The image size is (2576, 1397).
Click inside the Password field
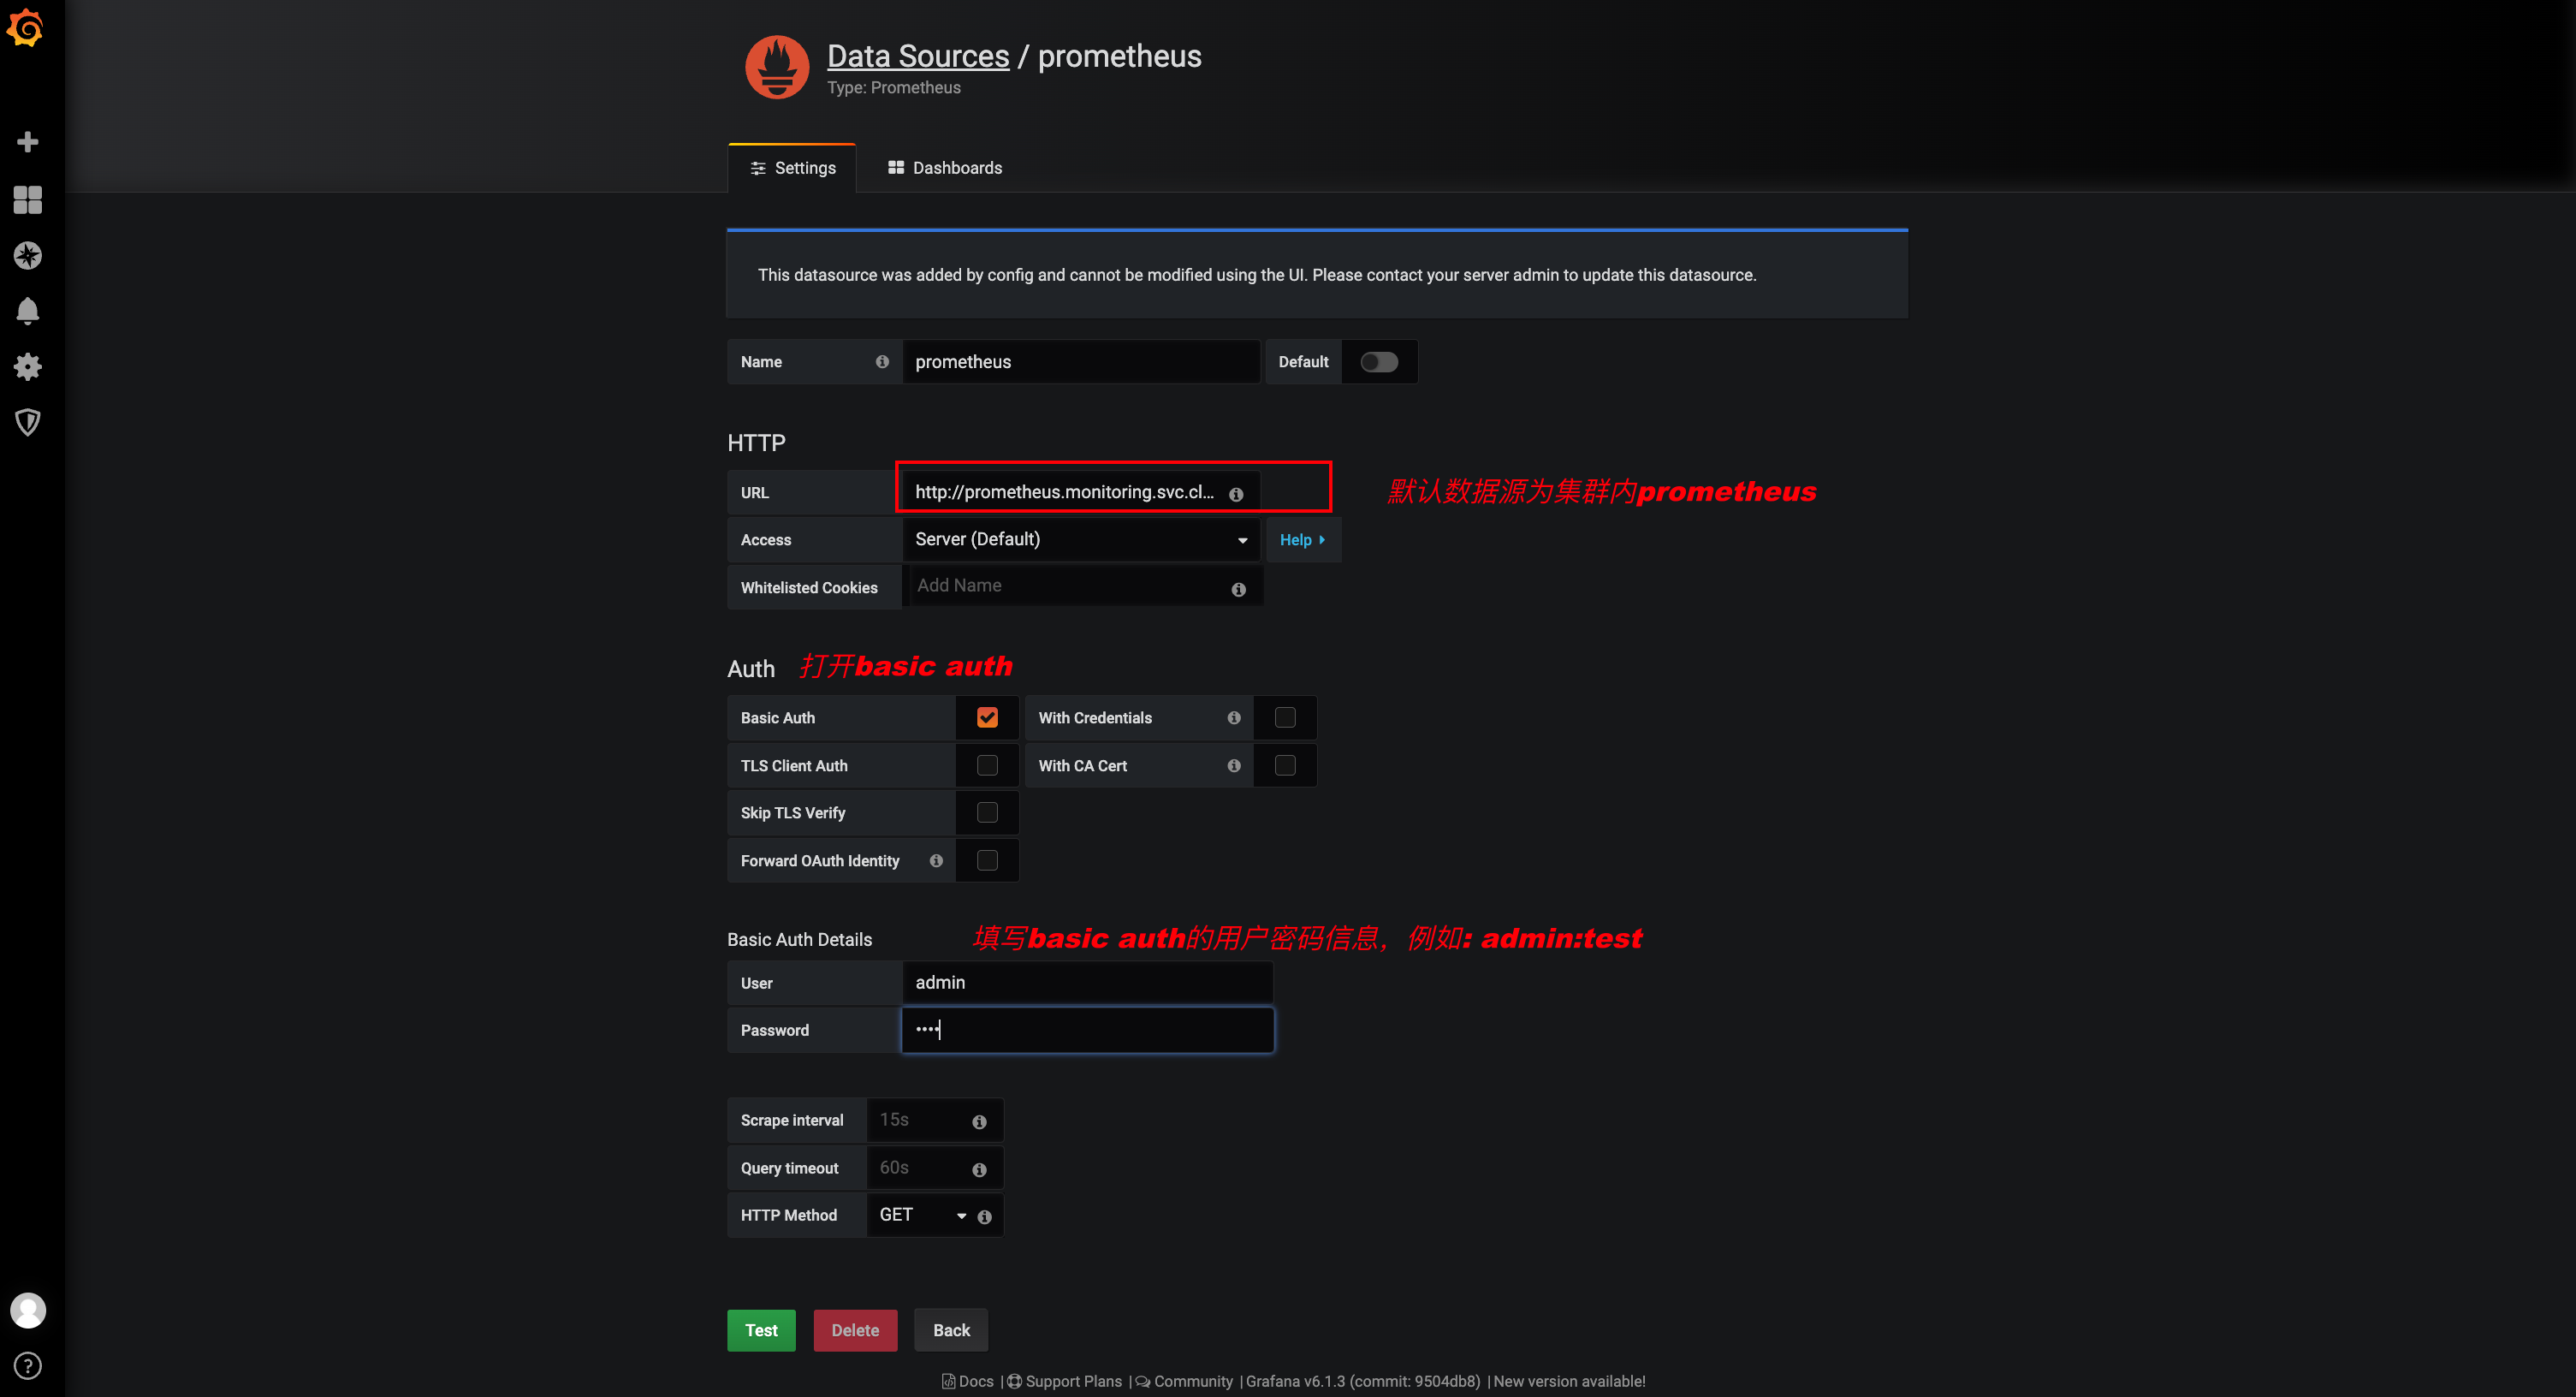1087,1029
